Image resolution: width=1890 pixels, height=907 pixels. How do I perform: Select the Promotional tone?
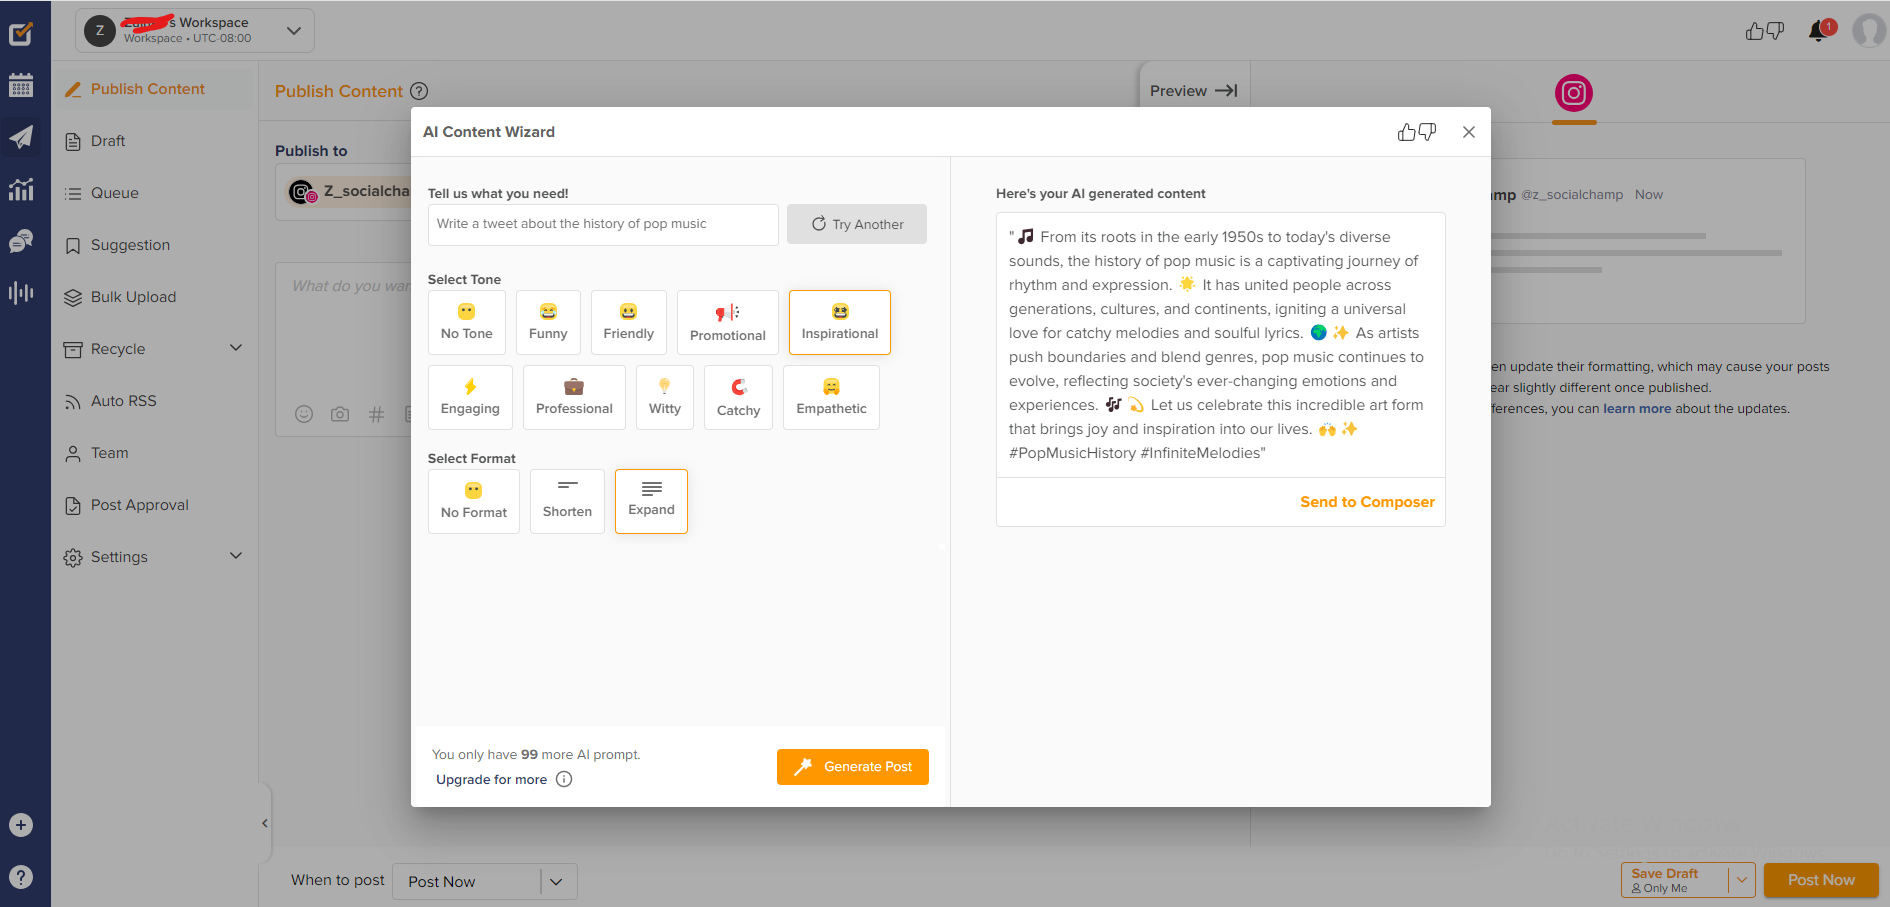pyautogui.click(x=727, y=322)
